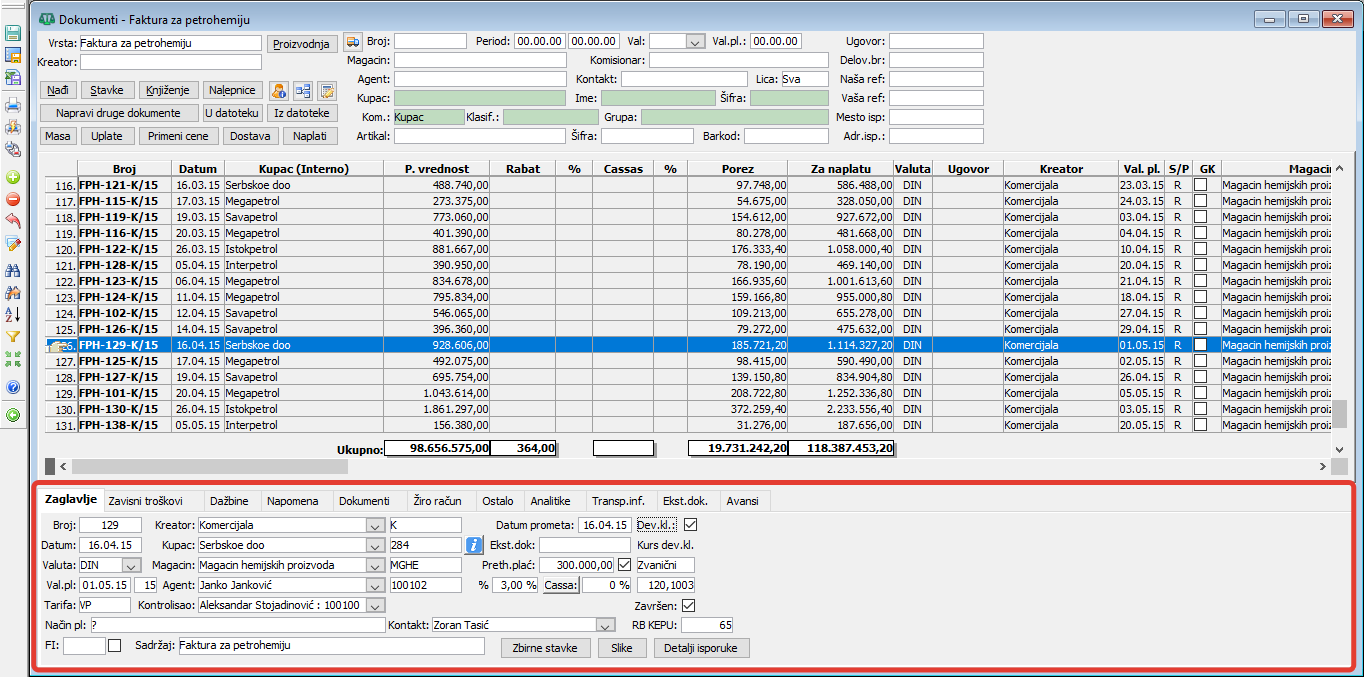The height and width of the screenshot is (677, 1364).
Task: Click the A-Z sort icon
Action: pyautogui.click(x=13, y=314)
